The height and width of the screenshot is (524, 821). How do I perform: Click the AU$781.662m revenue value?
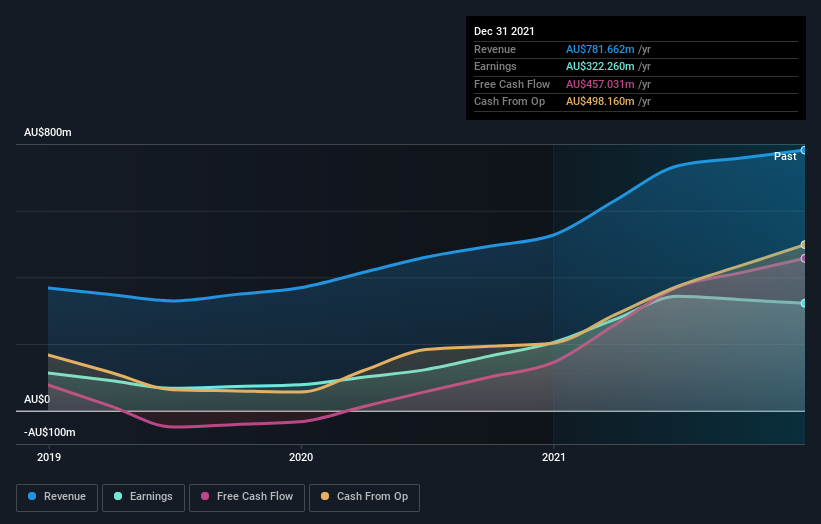point(600,49)
